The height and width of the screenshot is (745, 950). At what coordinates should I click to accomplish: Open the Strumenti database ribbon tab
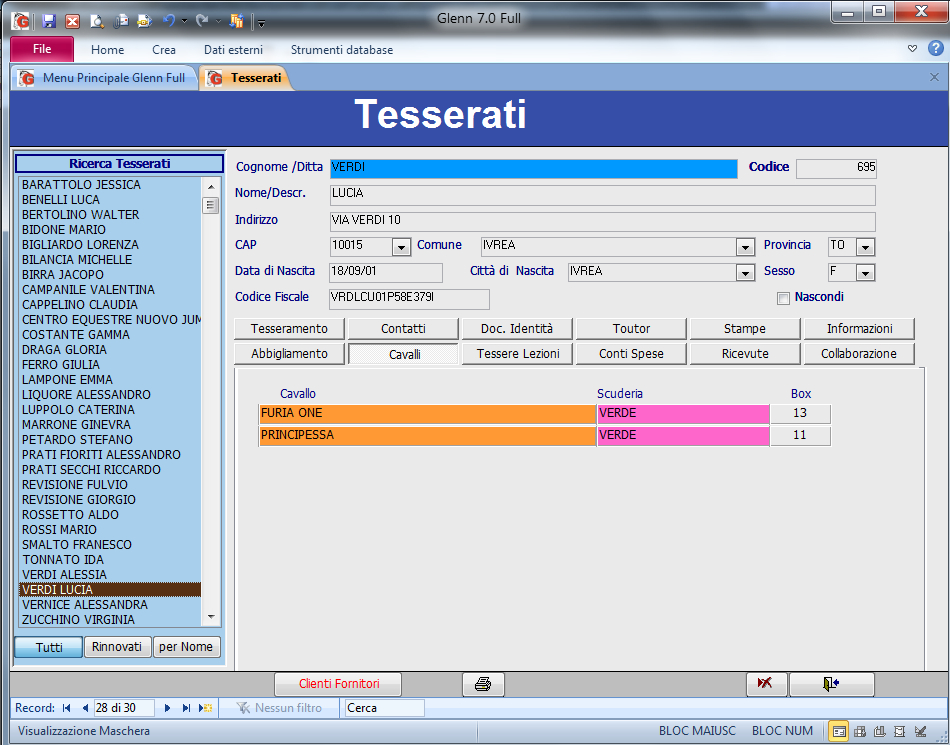[x=342, y=50]
